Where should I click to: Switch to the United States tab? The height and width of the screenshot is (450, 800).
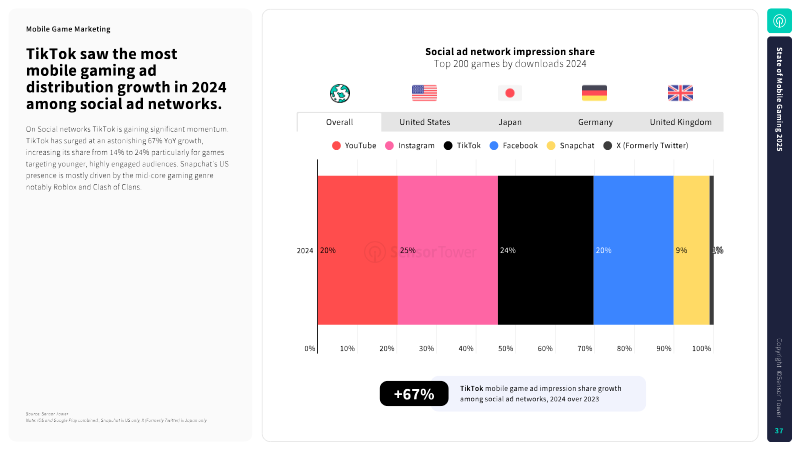point(424,122)
